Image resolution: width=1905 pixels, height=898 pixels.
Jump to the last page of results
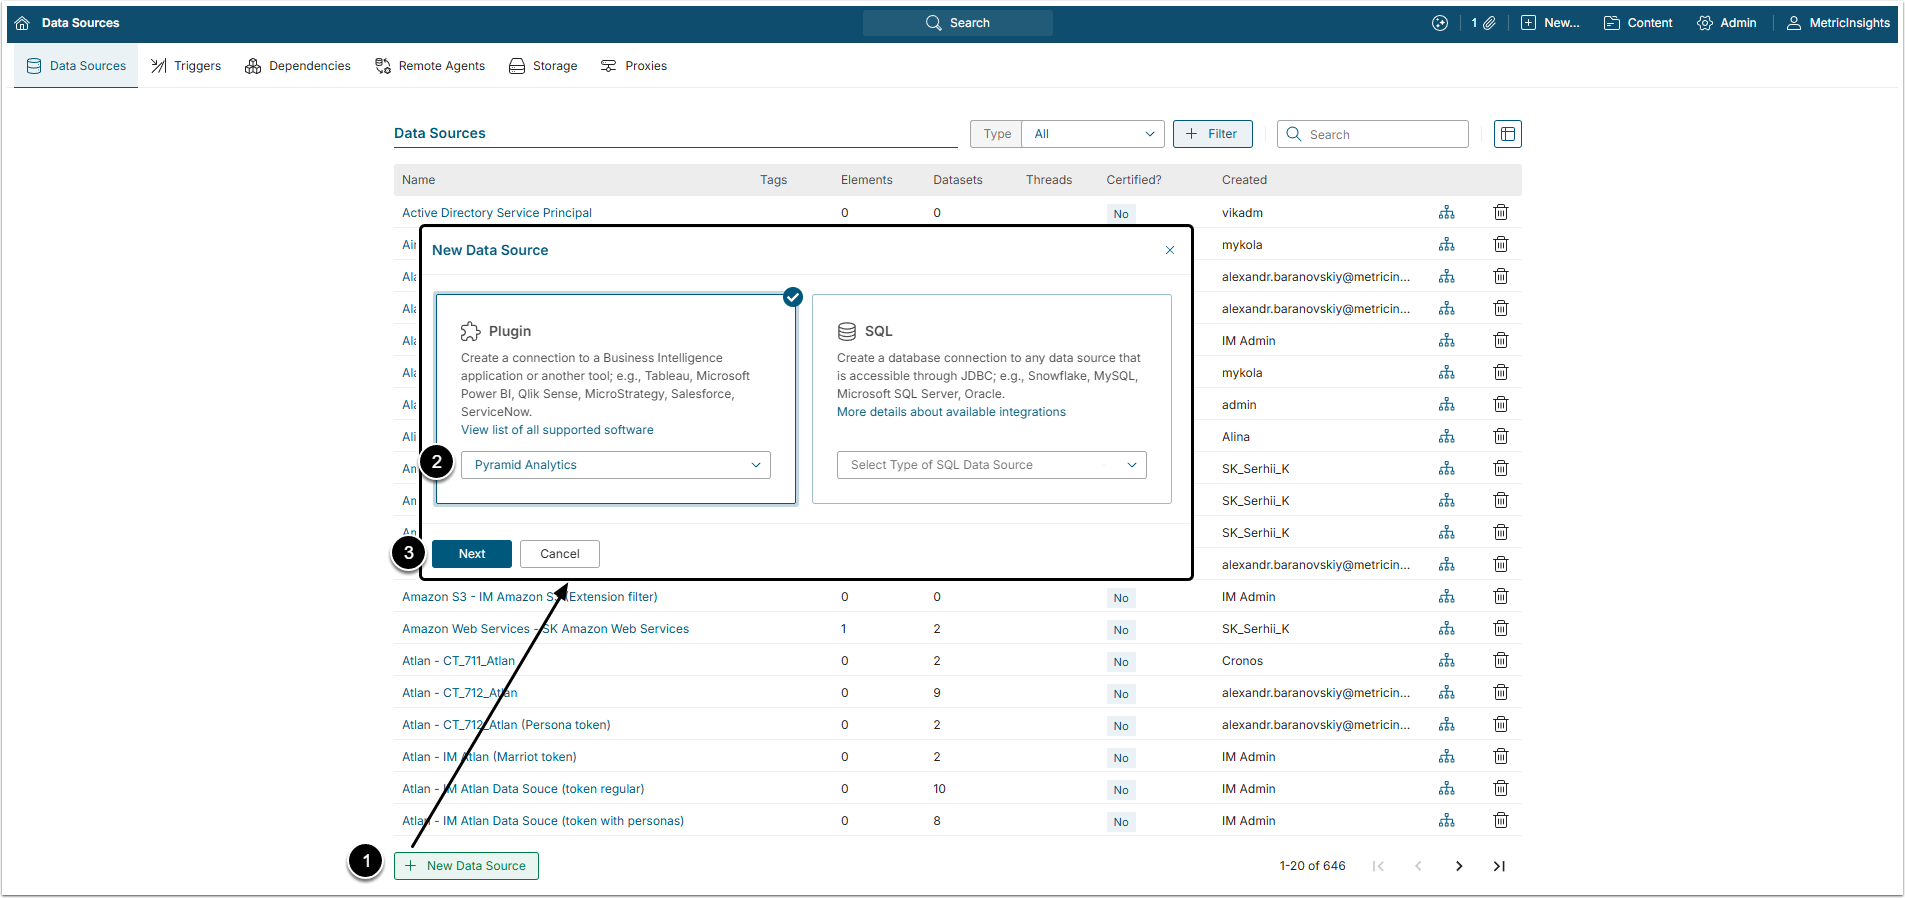(x=1498, y=866)
